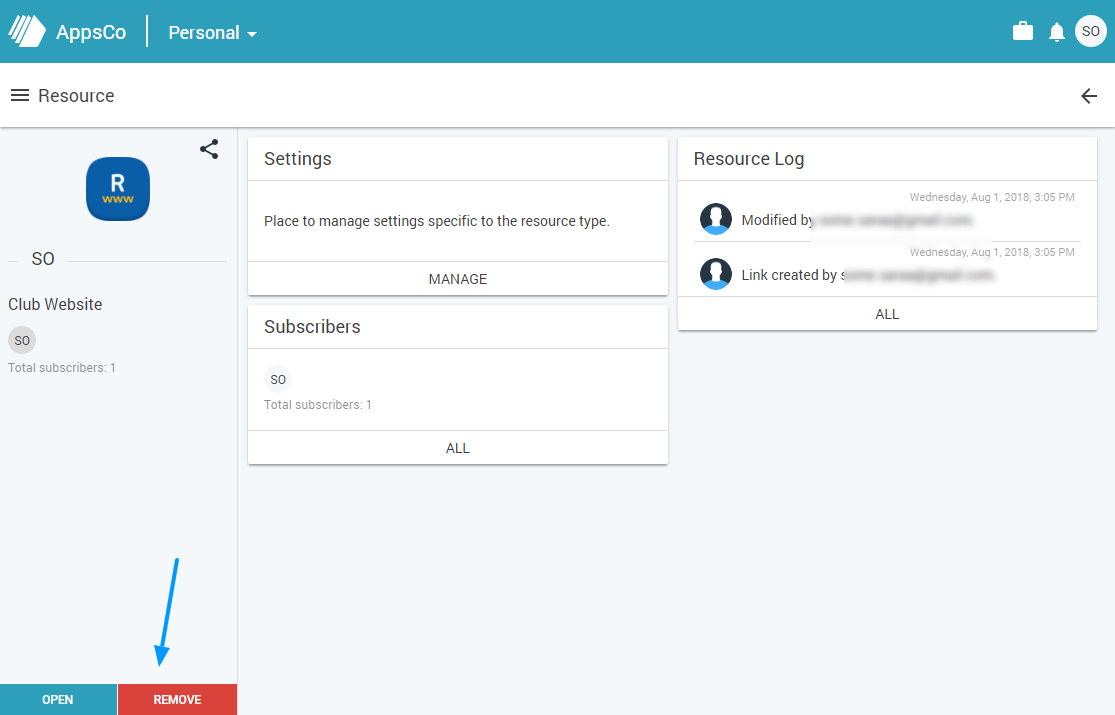
Task: Click the OPEN button
Action: point(58,699)
